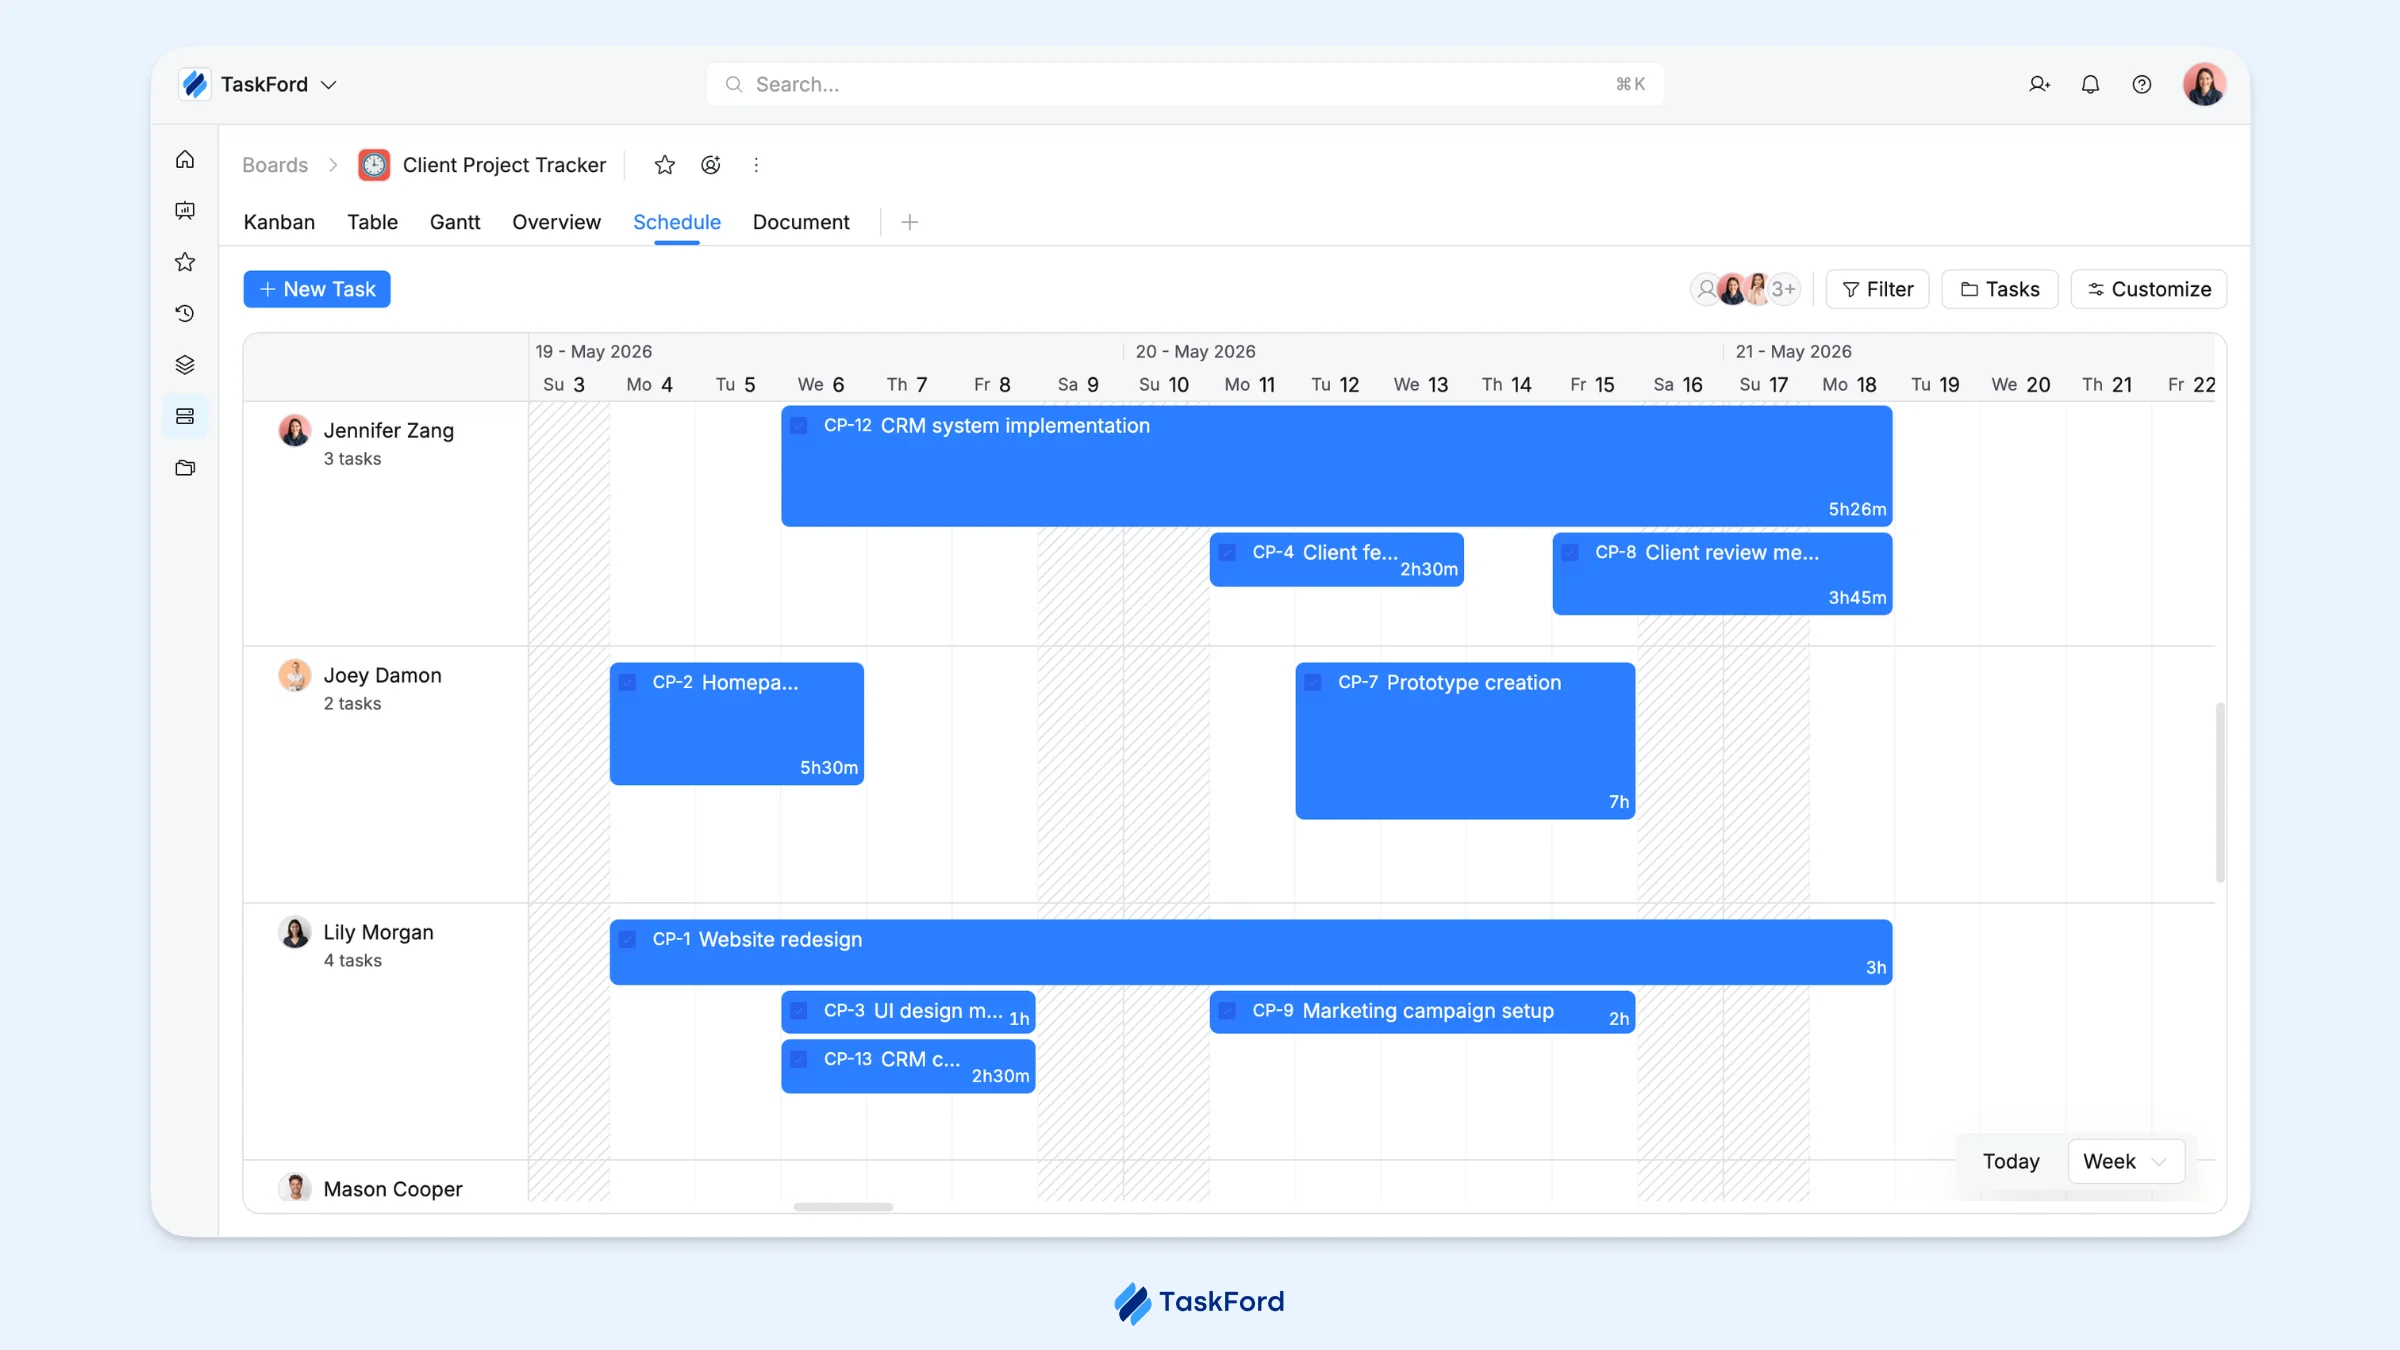Check the CP-4 Client feedback checkbox
The height and width of the screenshot is (1350, 2400).
tap(1227, 552)
